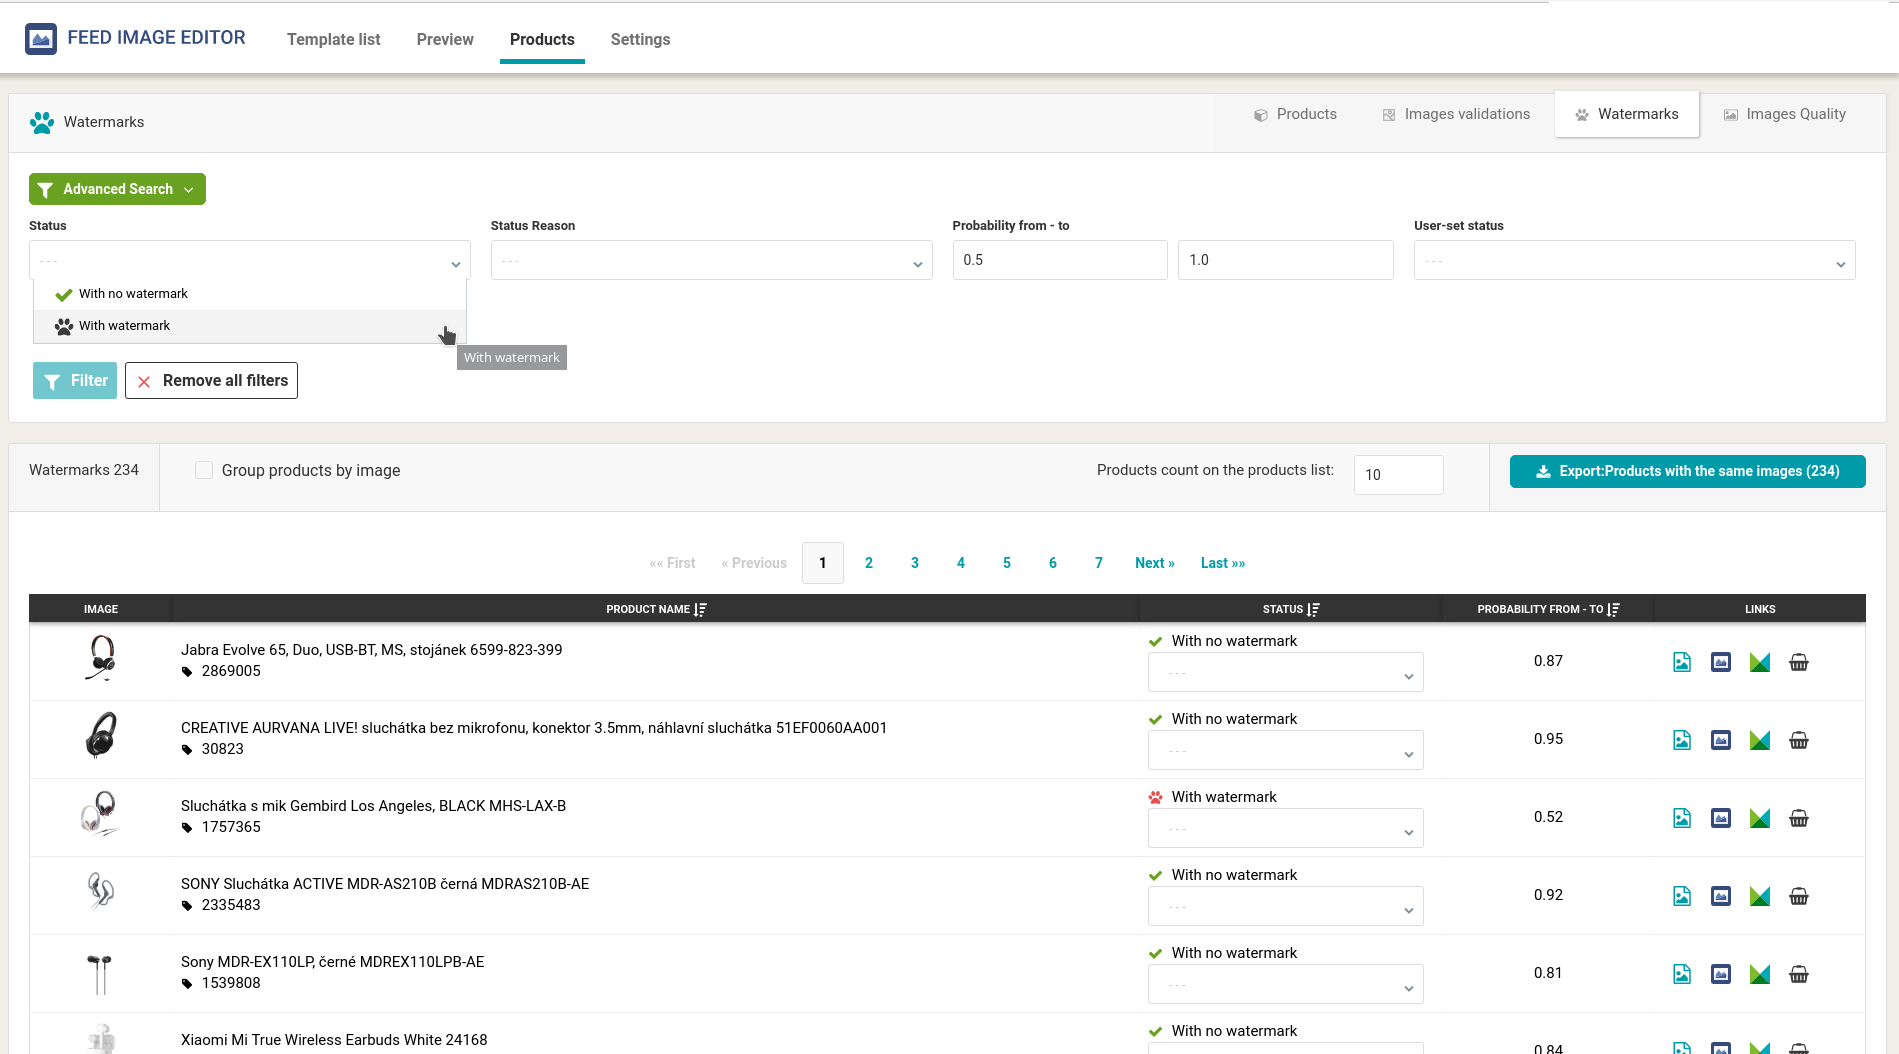Edit products count field showing 10
Viewport: 1899px width, 1054px height.
point(1398,474)
